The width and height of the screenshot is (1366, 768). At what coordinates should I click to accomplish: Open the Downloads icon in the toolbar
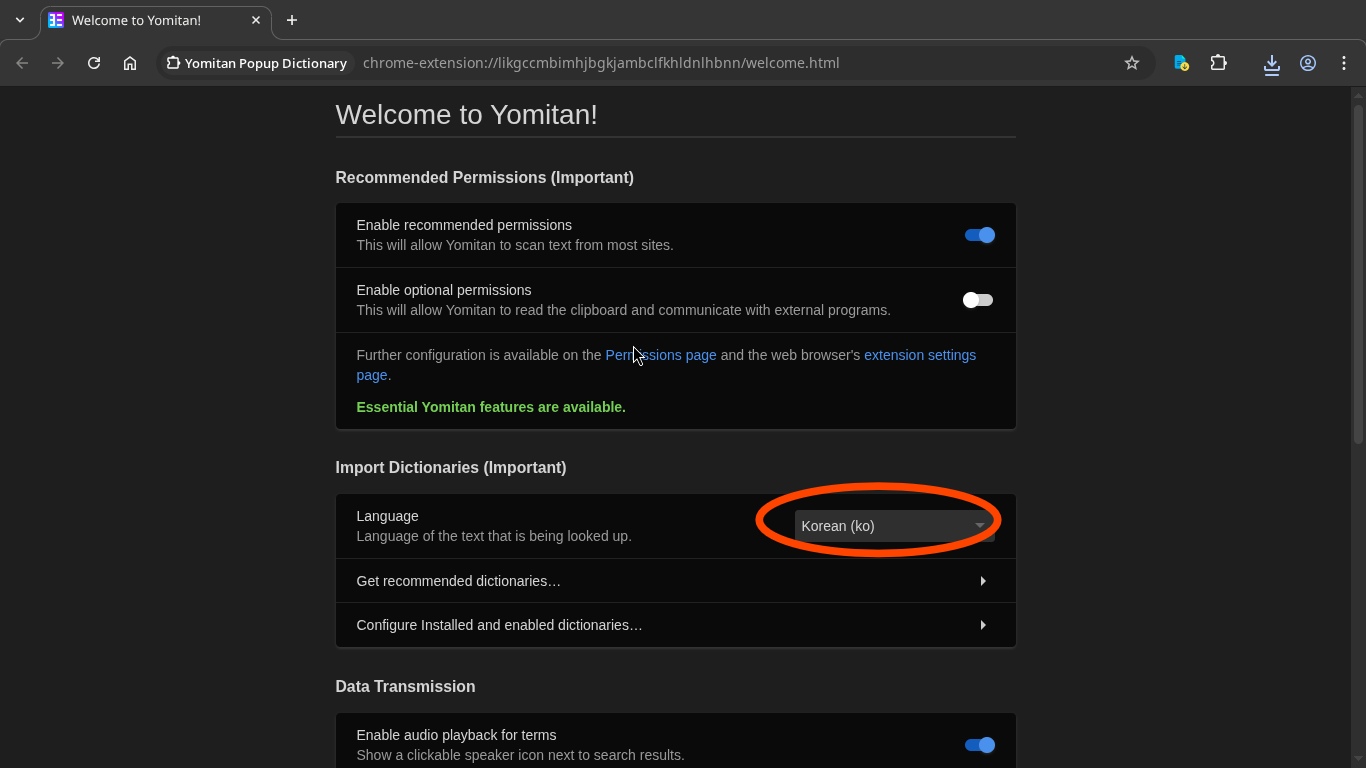1271,63
